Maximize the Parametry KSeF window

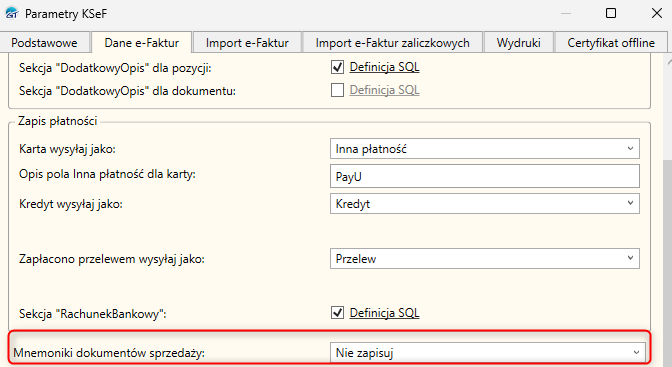tap(611, 13)
